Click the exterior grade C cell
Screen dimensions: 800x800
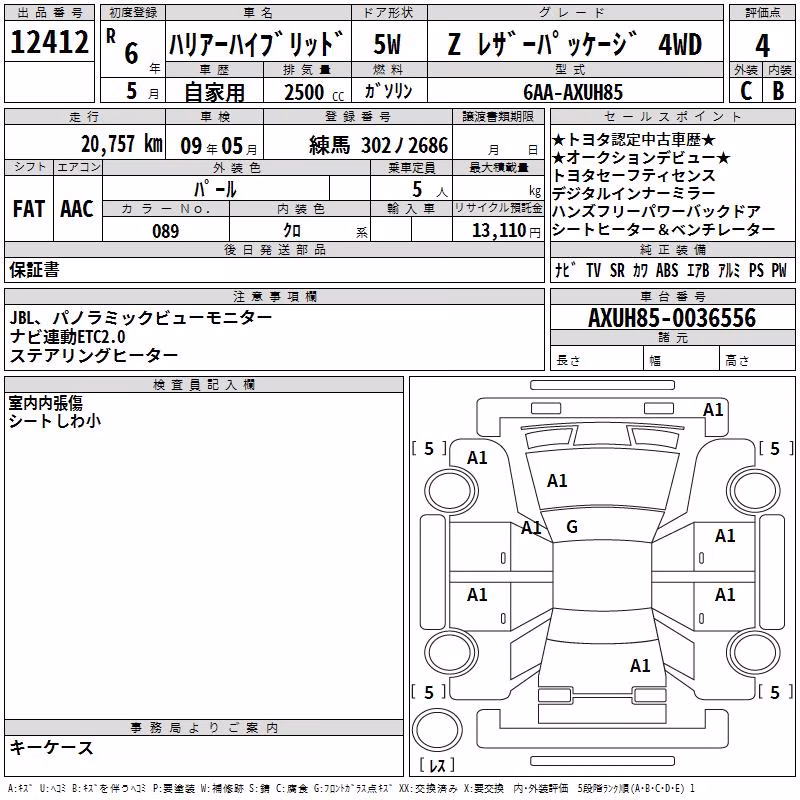(x=746, y=91)
